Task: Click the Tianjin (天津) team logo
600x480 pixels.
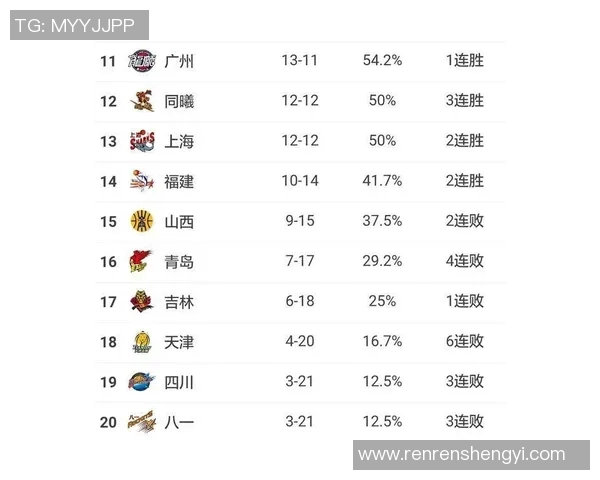Action: click(142, 342)
